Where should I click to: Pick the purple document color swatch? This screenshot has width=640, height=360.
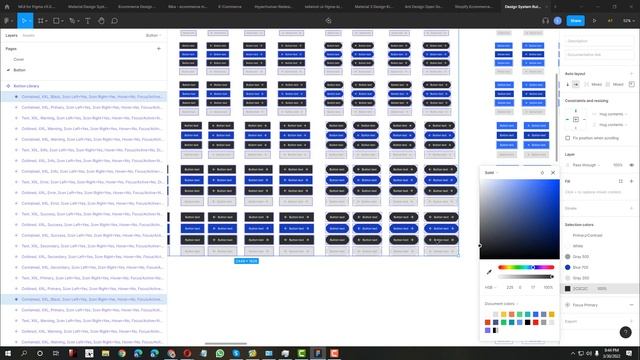(x=487, y=330)
